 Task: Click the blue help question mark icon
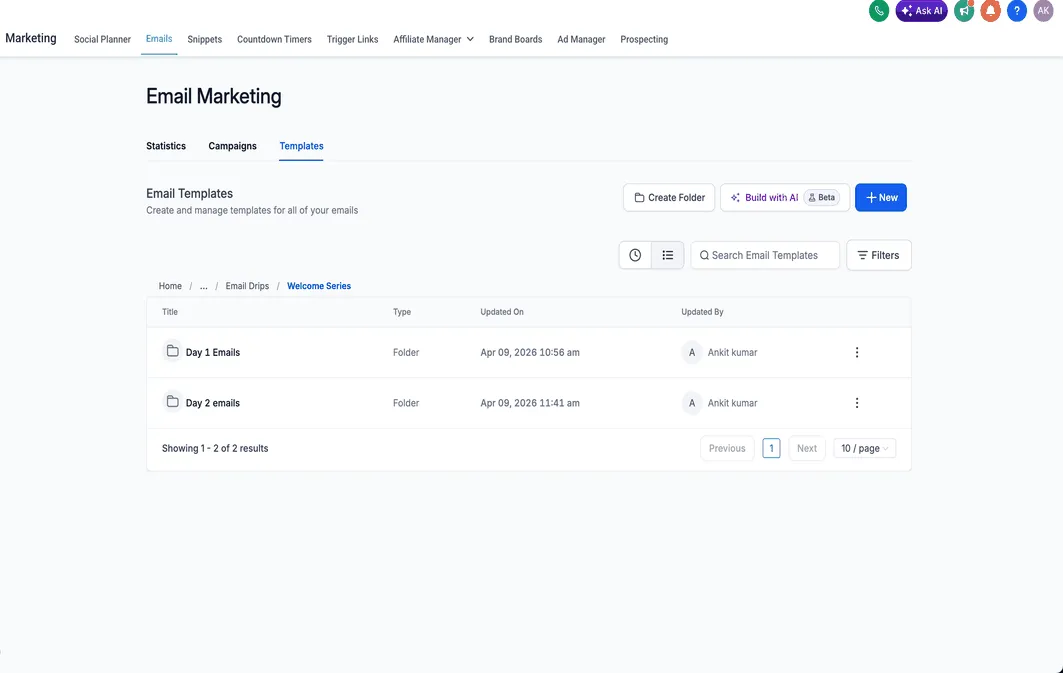(1017, 11)
